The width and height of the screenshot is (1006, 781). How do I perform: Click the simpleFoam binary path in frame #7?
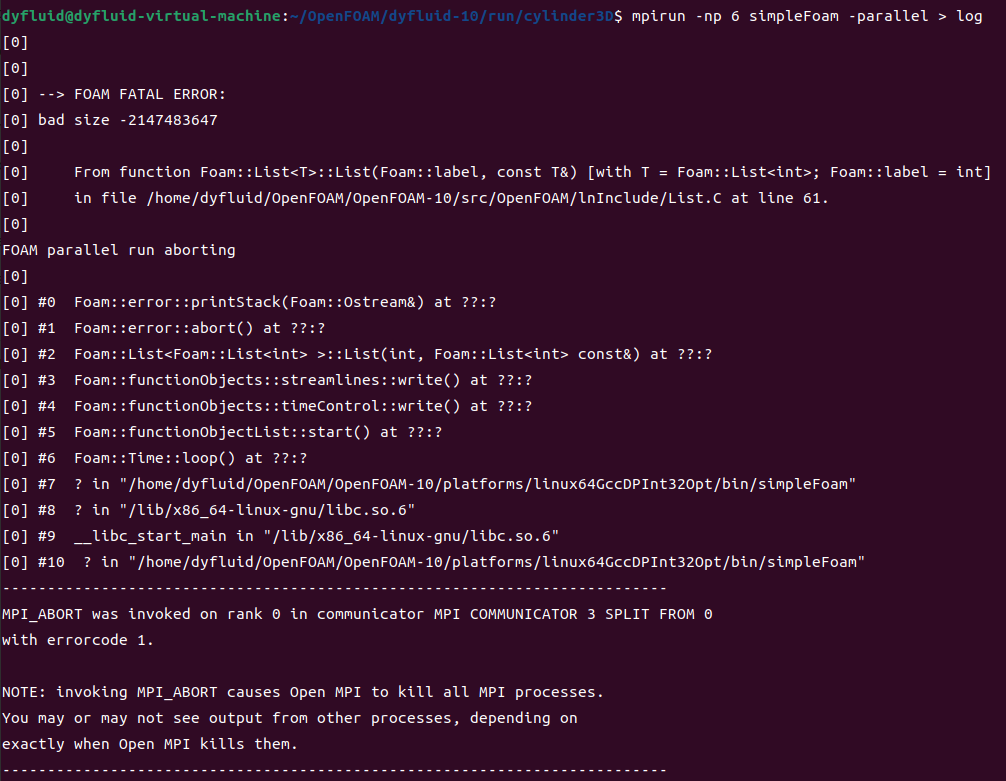(489, 484)
